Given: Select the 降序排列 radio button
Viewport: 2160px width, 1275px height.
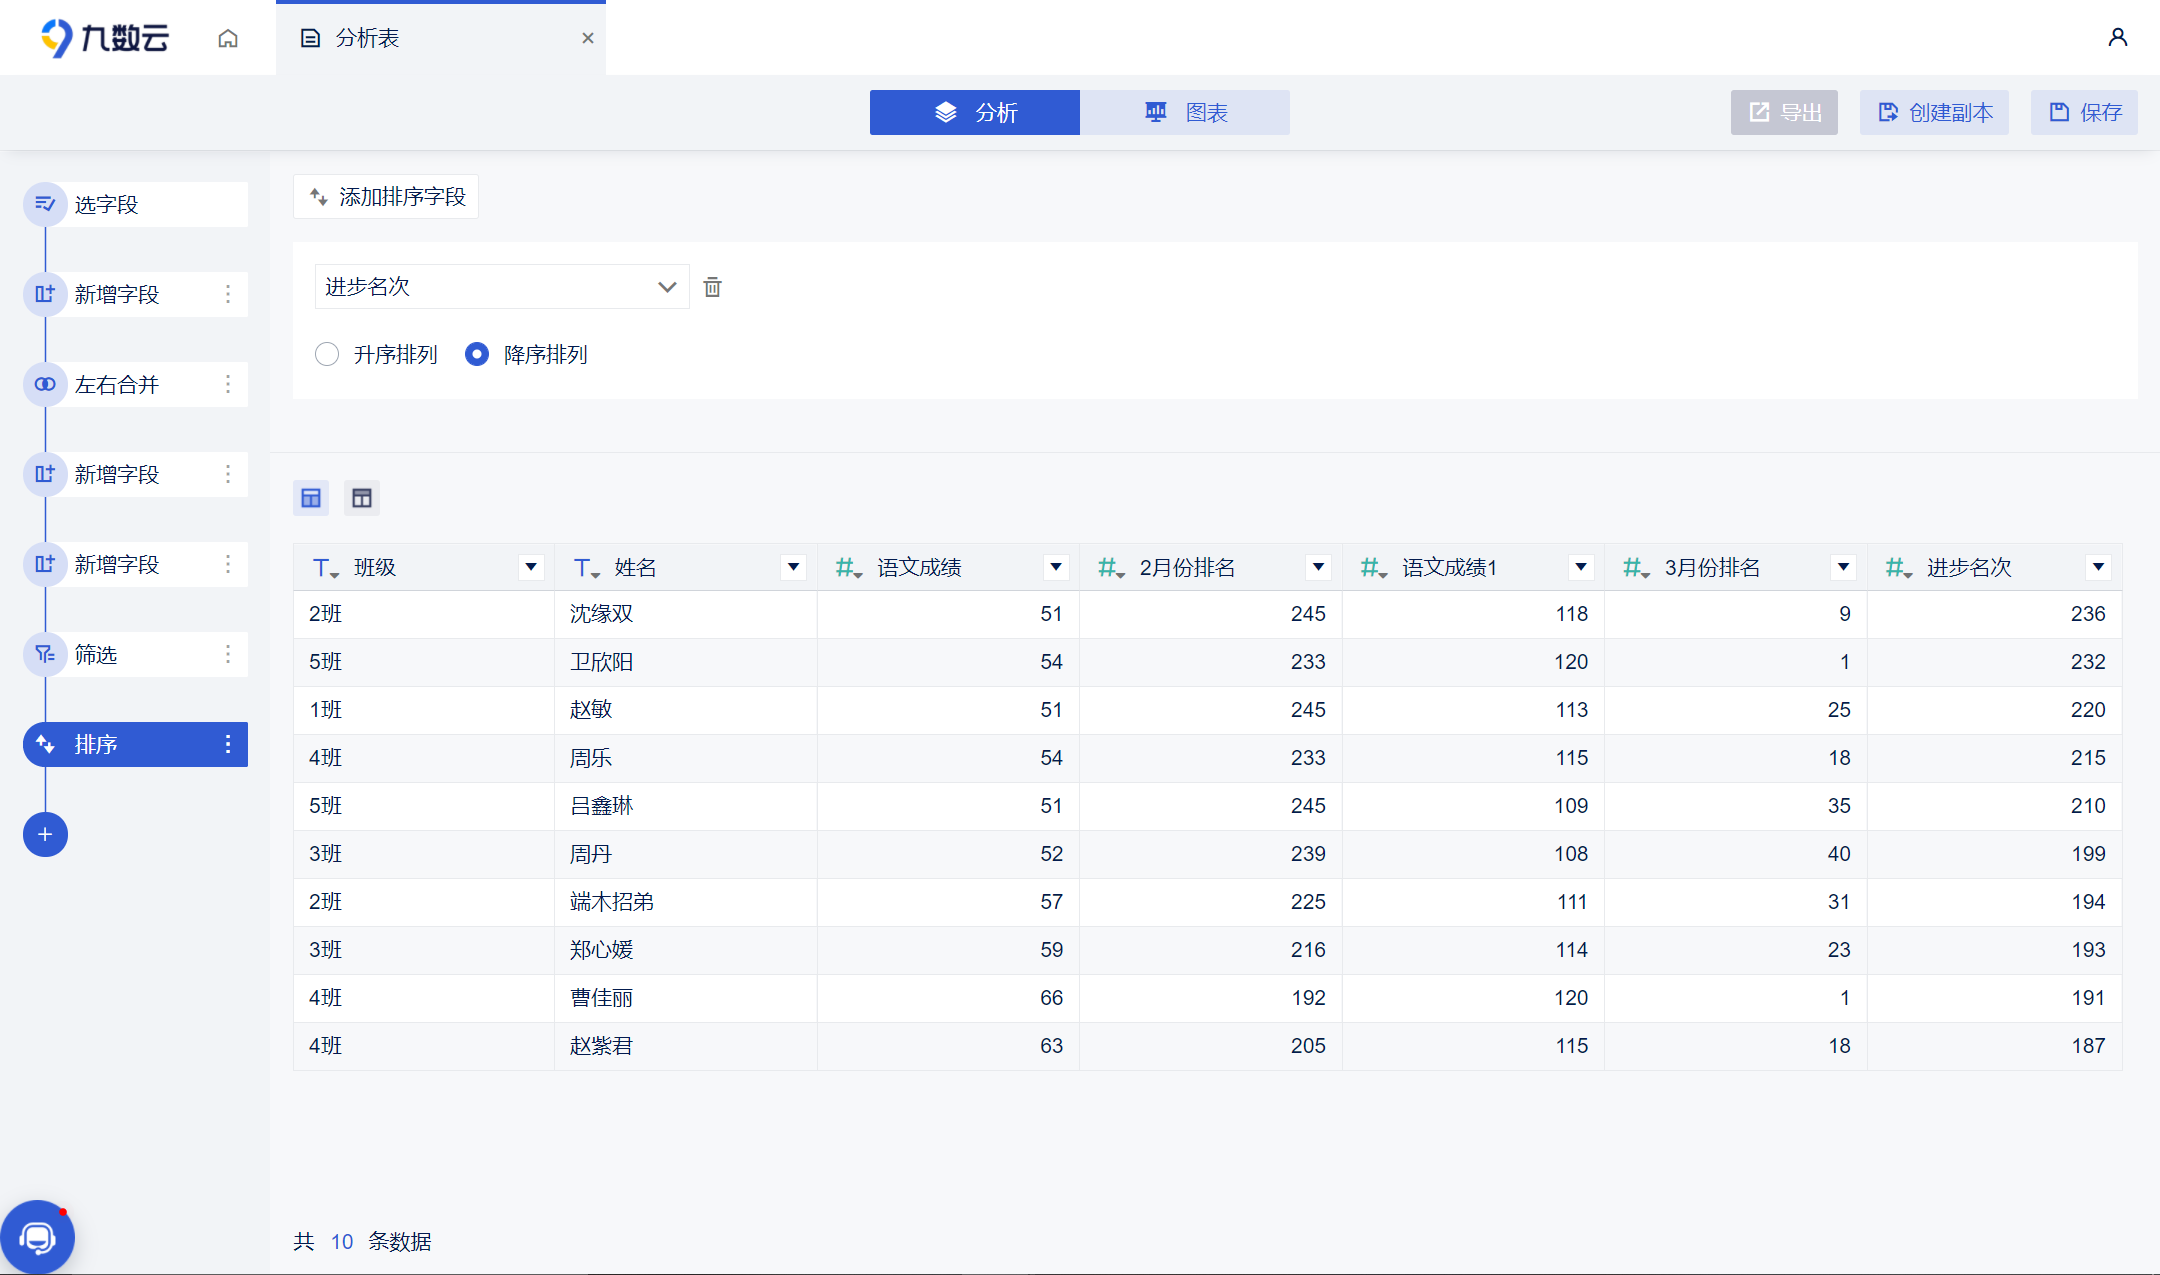Looking at the screenshot, I should [x=477, y=354].
